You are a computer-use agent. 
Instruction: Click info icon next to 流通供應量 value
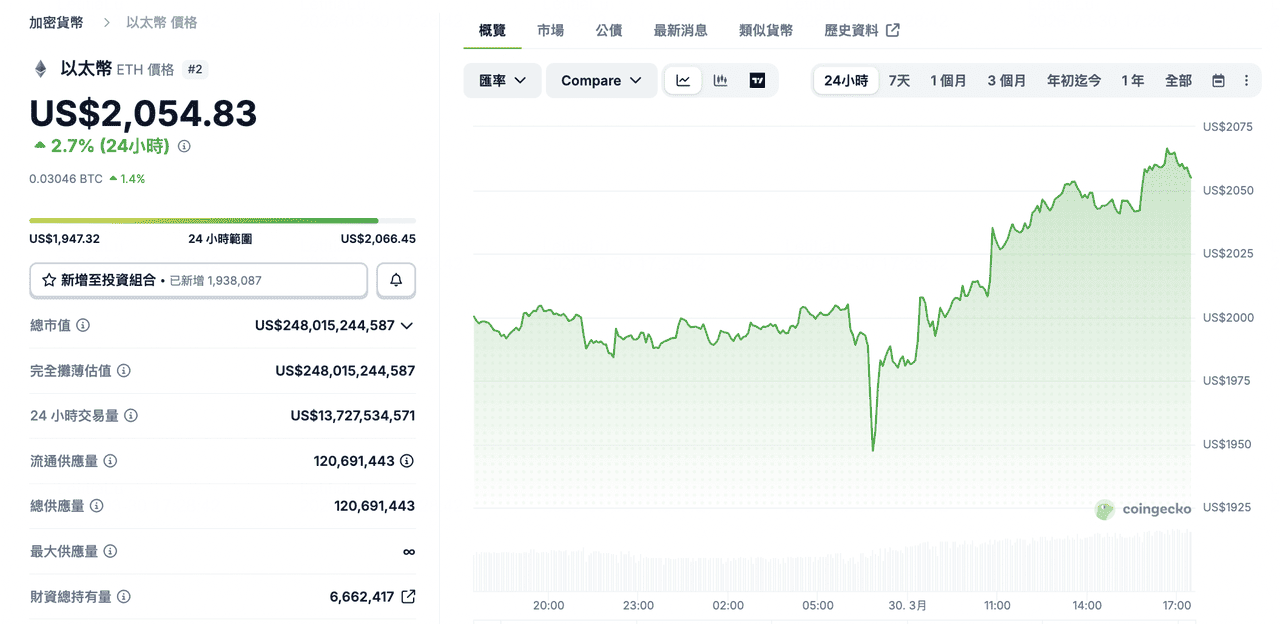407,461
